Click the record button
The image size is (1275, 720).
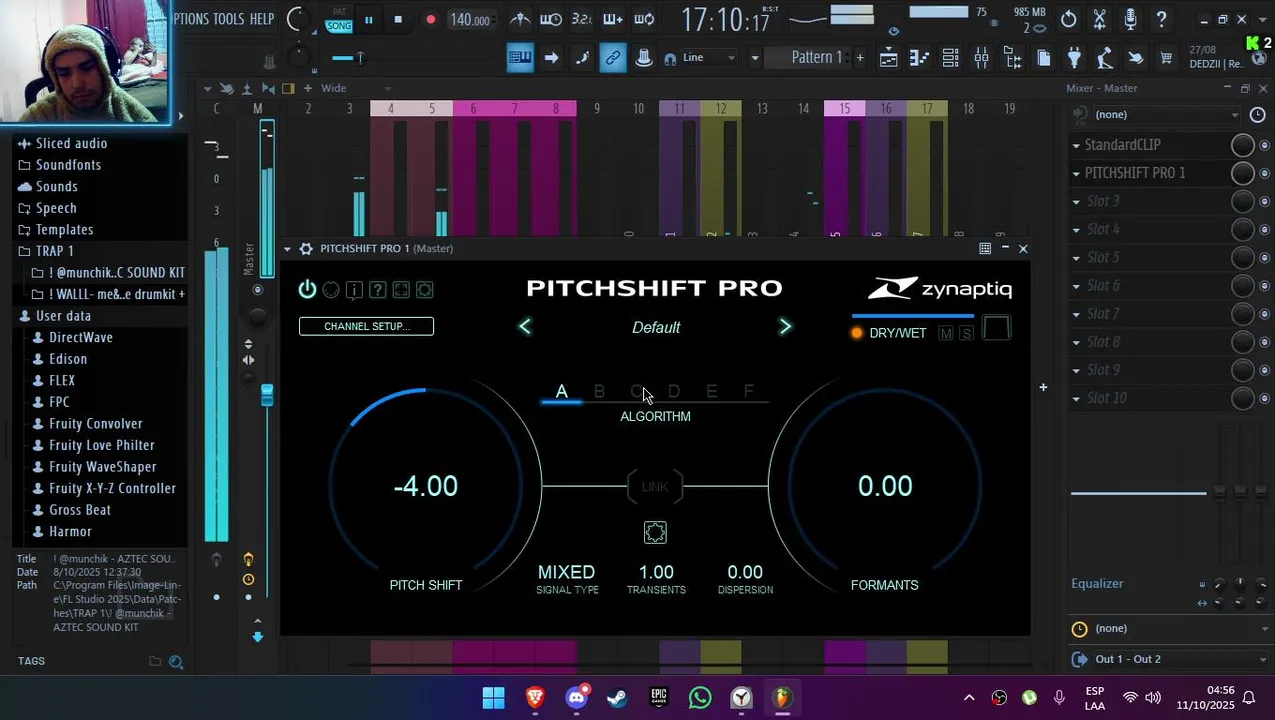[x=431, y=20]
